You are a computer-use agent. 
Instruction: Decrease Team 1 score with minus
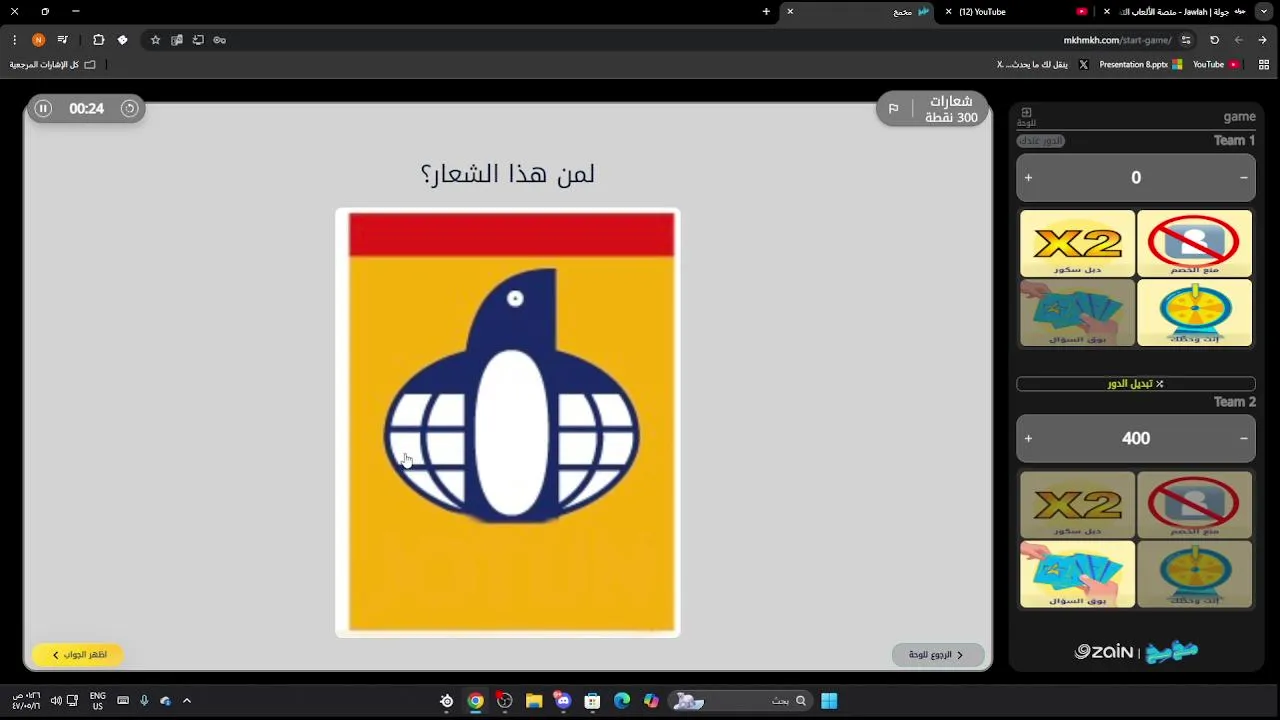click(1243, 177)
